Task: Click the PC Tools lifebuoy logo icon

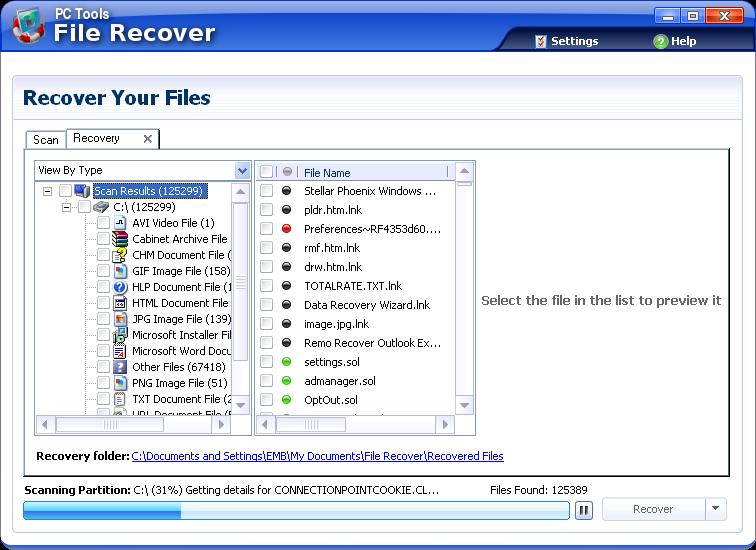Action: (28, 25)
